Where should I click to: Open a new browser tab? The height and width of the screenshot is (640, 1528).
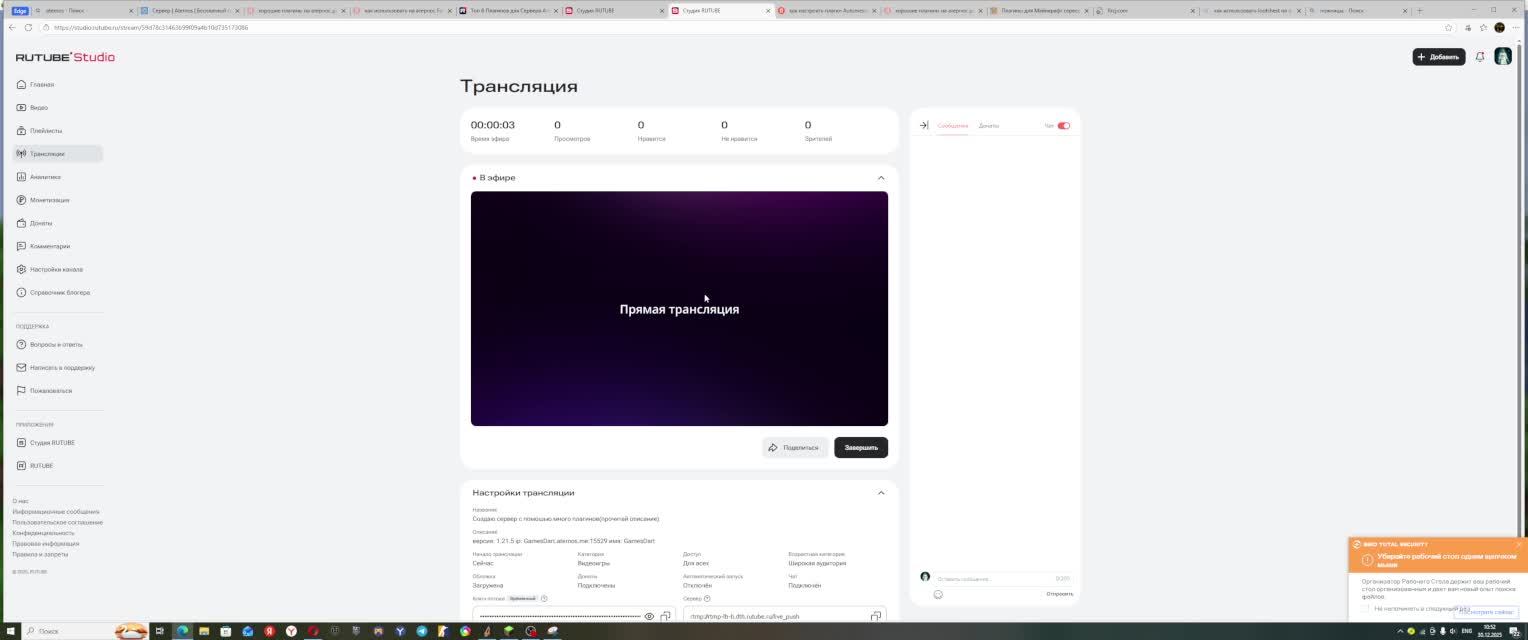[1419, 10]
